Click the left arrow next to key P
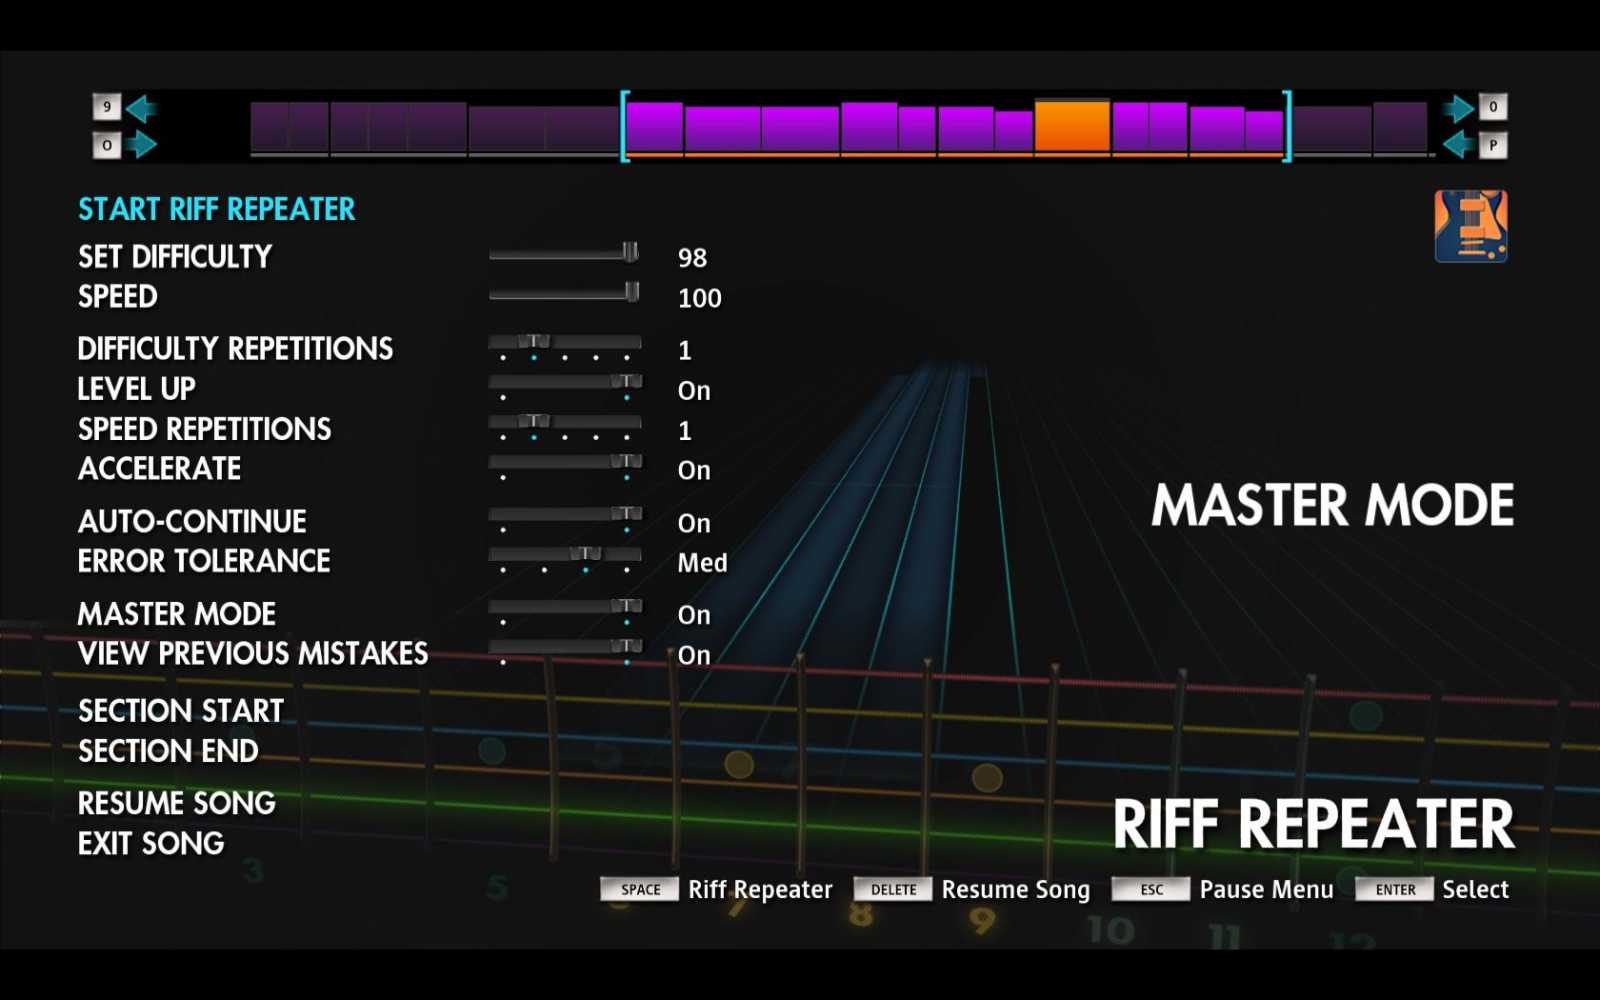The width and height of the screenshot is (1600, 1000). pos(1459,145)
